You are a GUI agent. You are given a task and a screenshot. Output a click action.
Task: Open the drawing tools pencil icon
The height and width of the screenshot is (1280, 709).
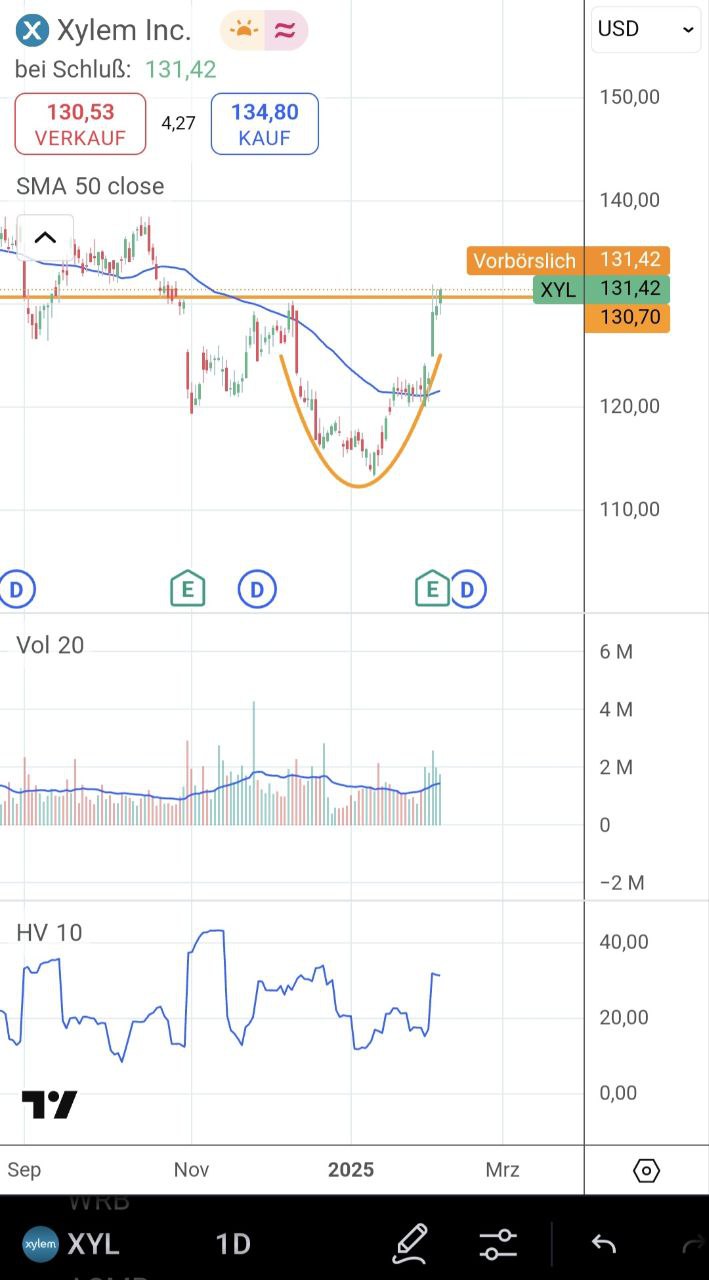[410, 1243]
